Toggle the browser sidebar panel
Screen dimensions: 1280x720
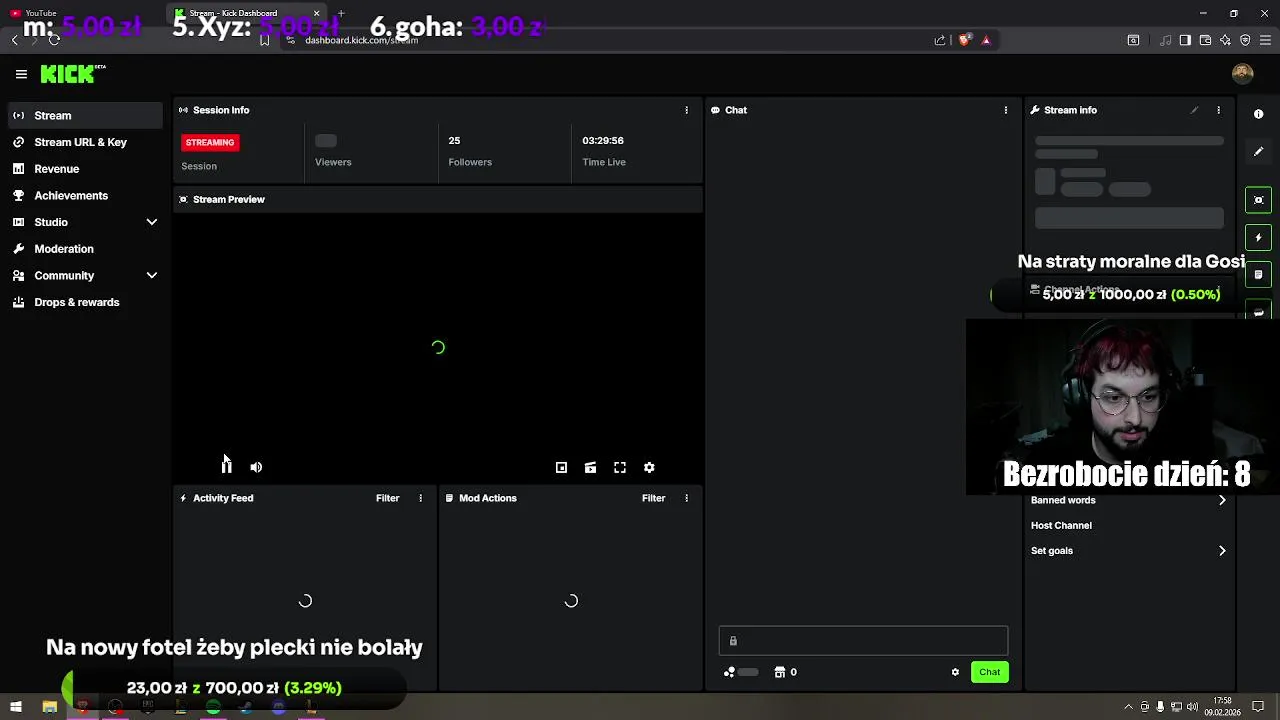1185,40
